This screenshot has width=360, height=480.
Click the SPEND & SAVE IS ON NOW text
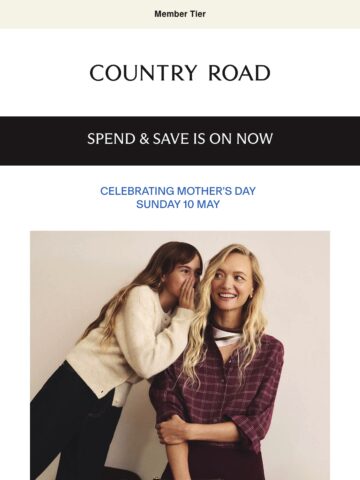pos(180,139)
